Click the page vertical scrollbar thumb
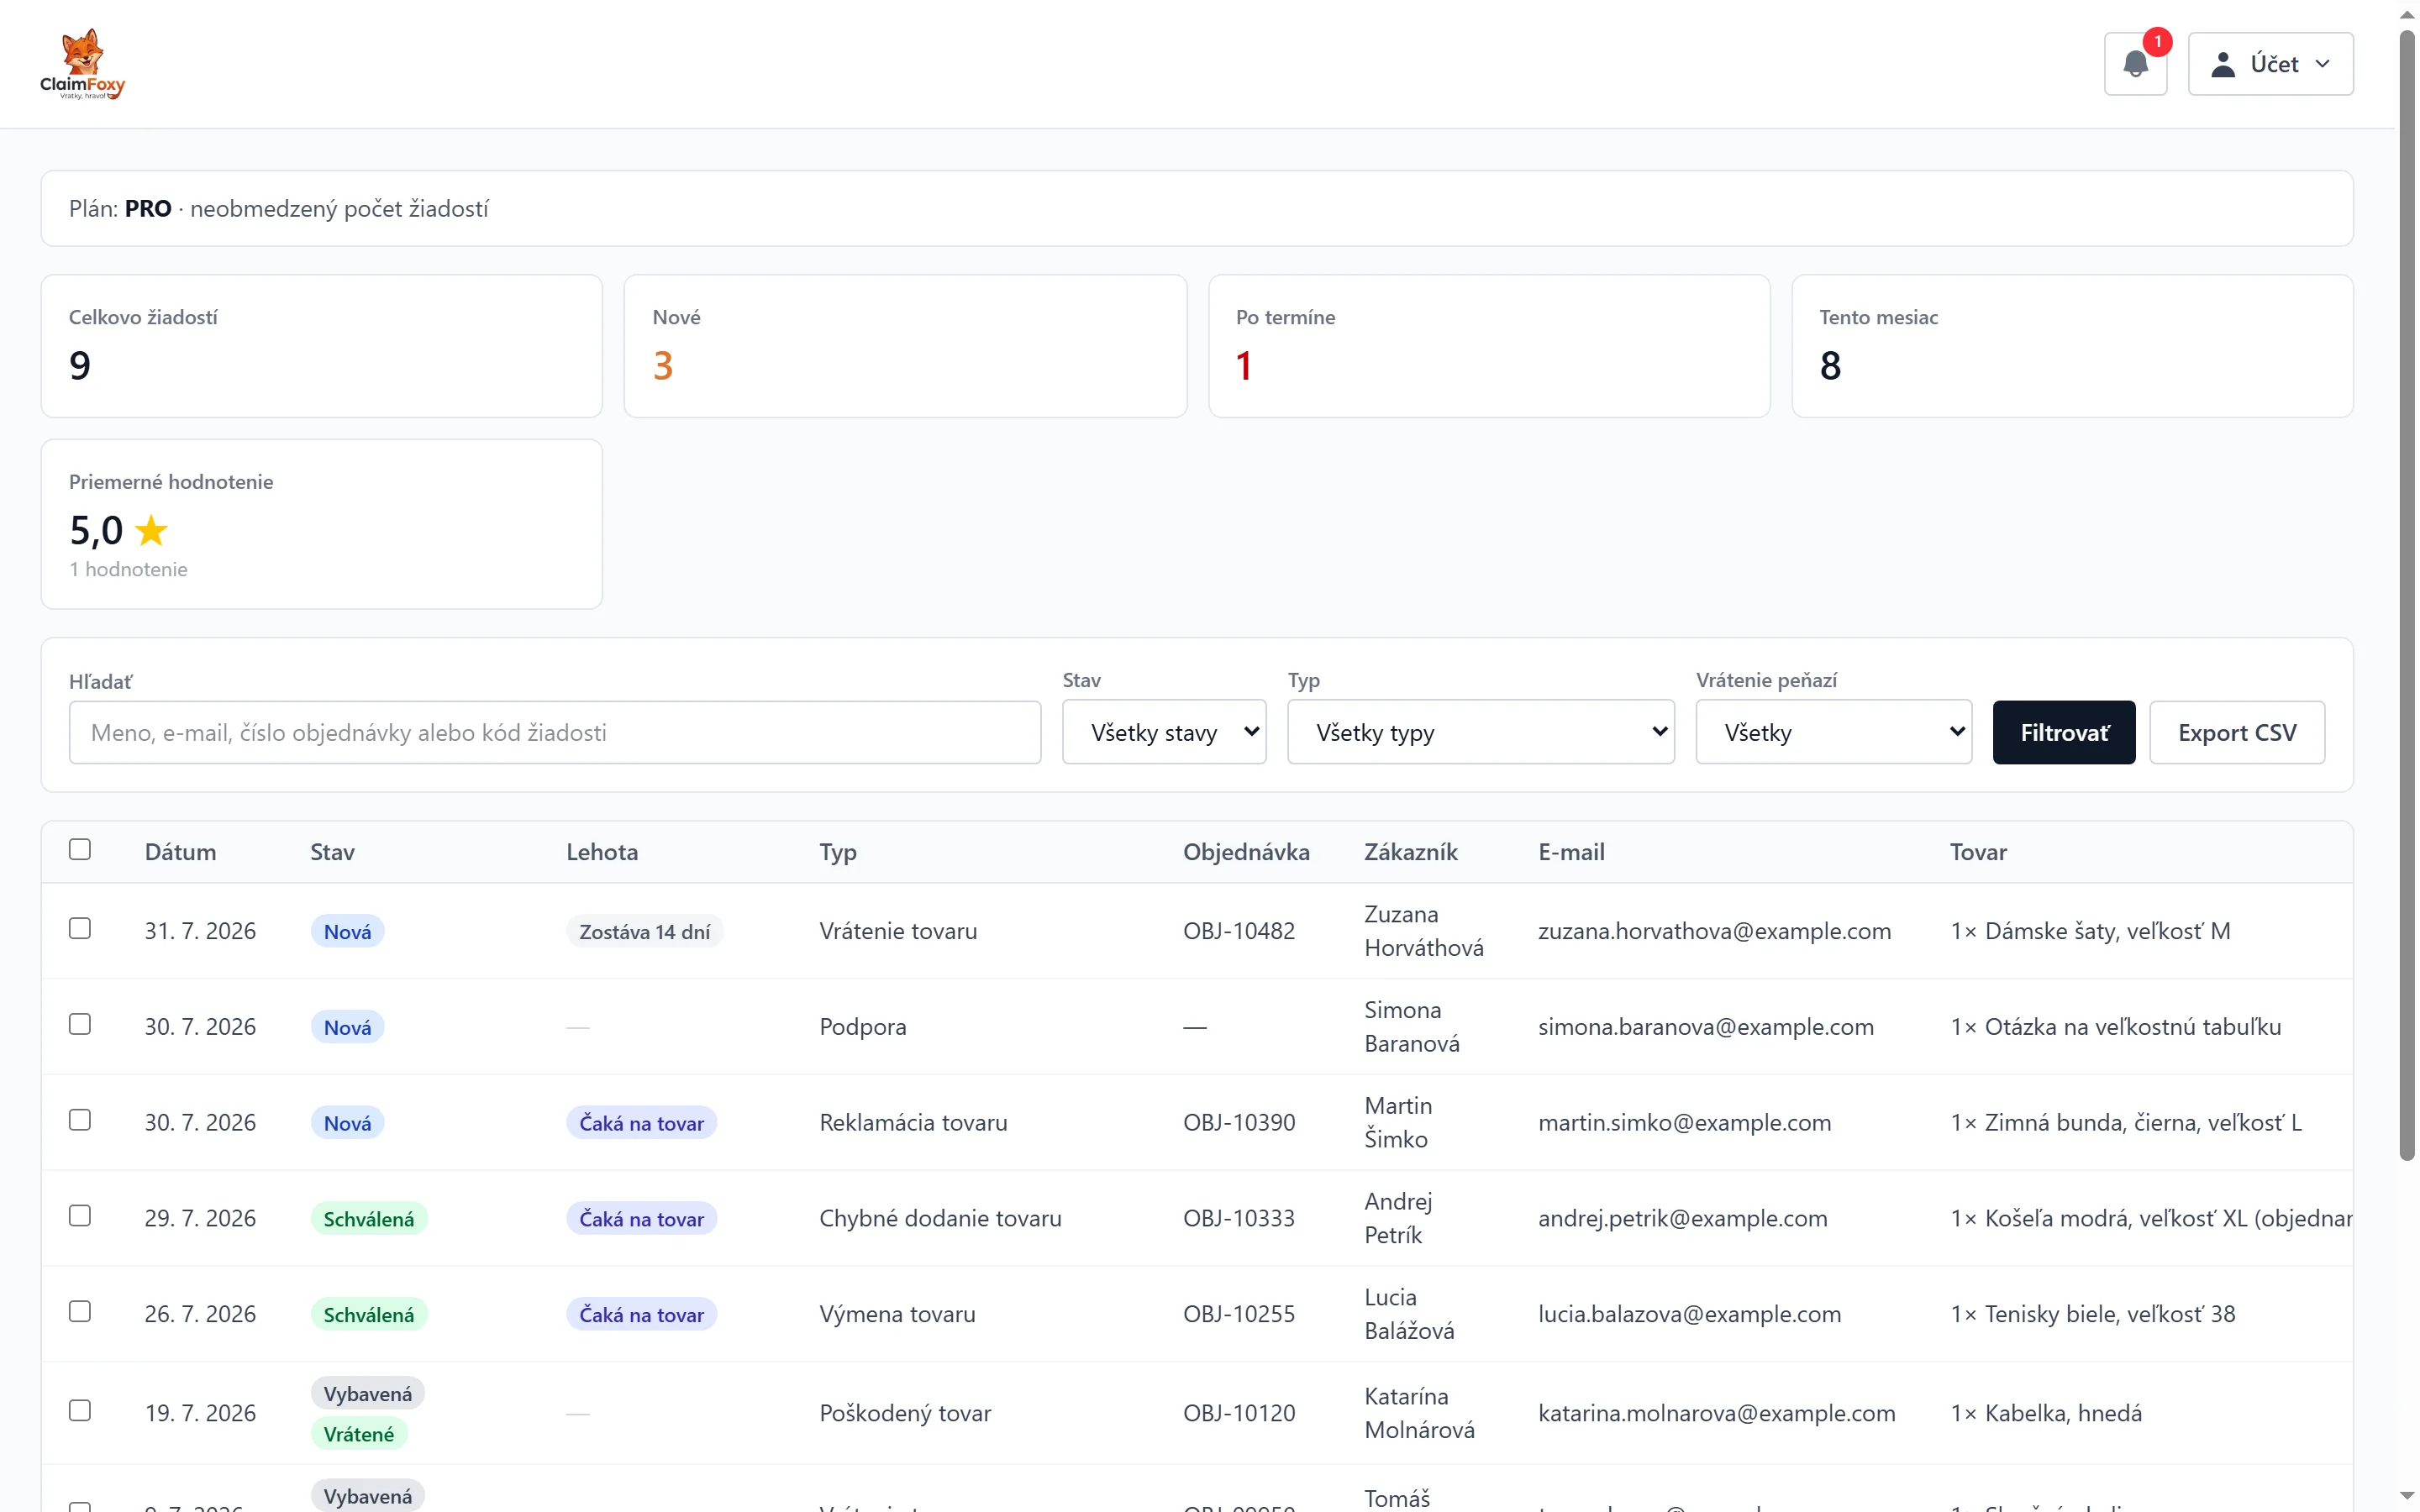The width and height of the screenshot is (2420, 1512). point(2407,595)
